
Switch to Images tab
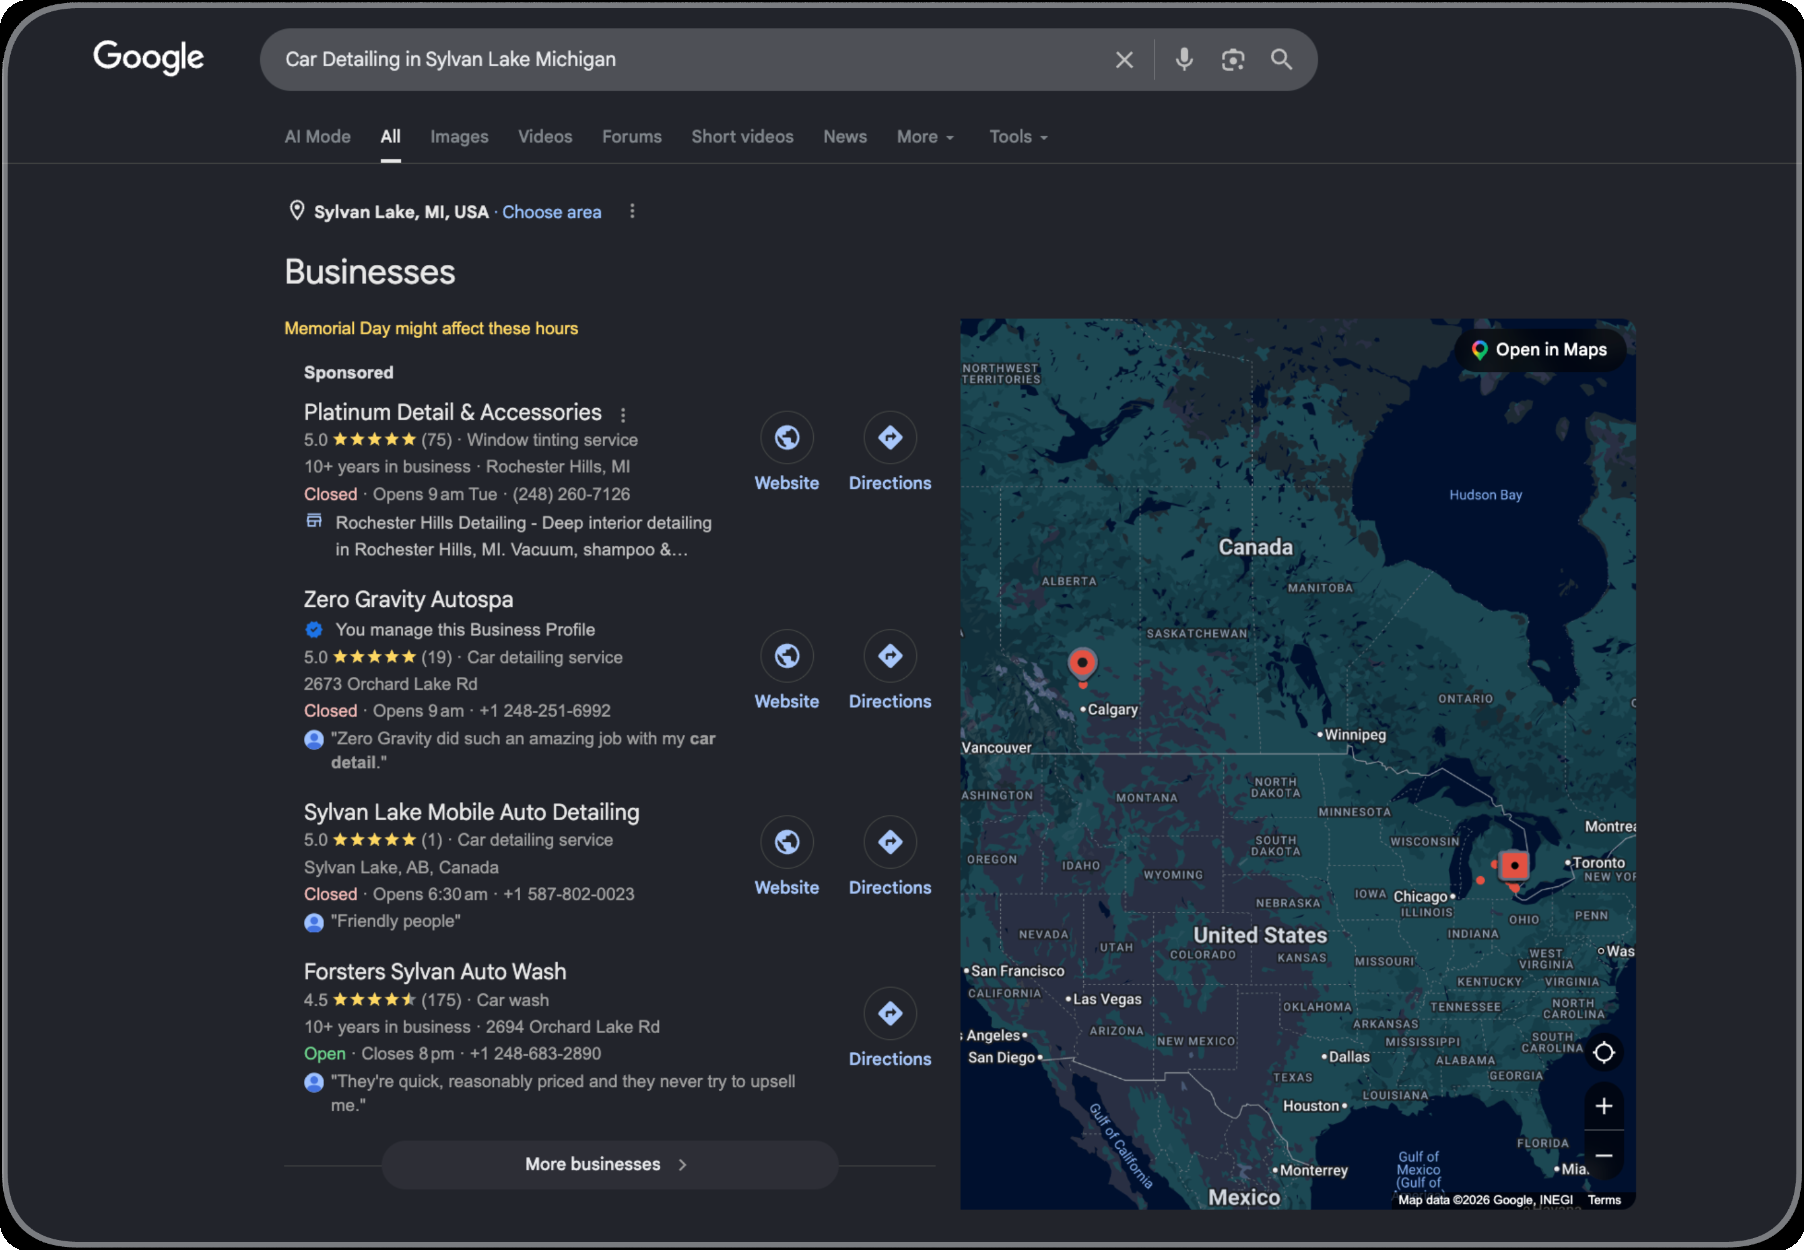[459, 137]
